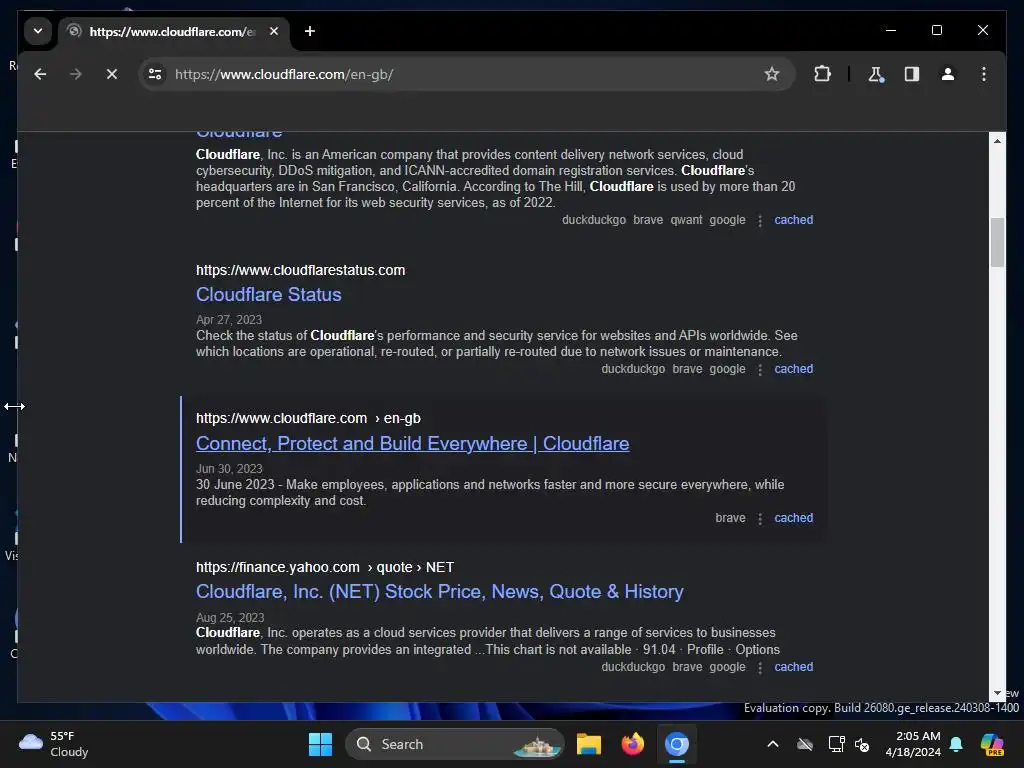Click more options dots on Connect, Protect result
The height and width of the screenshot is (768, 1024).
click(760, 519)
